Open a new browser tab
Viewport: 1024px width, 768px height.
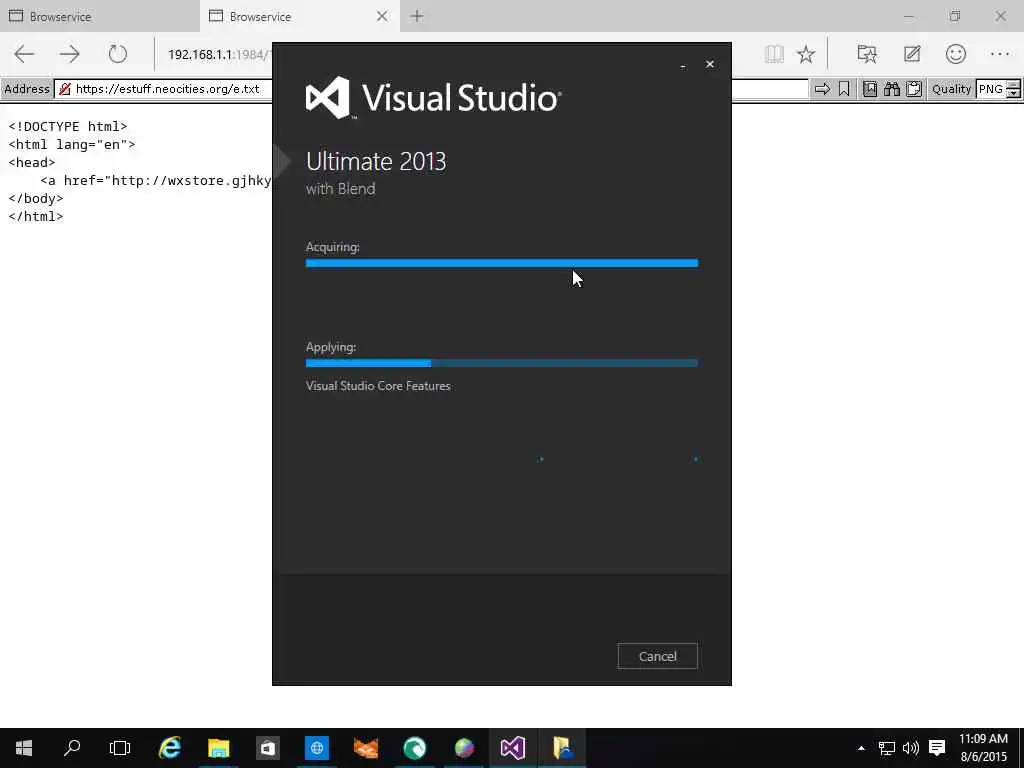[417, 16]
